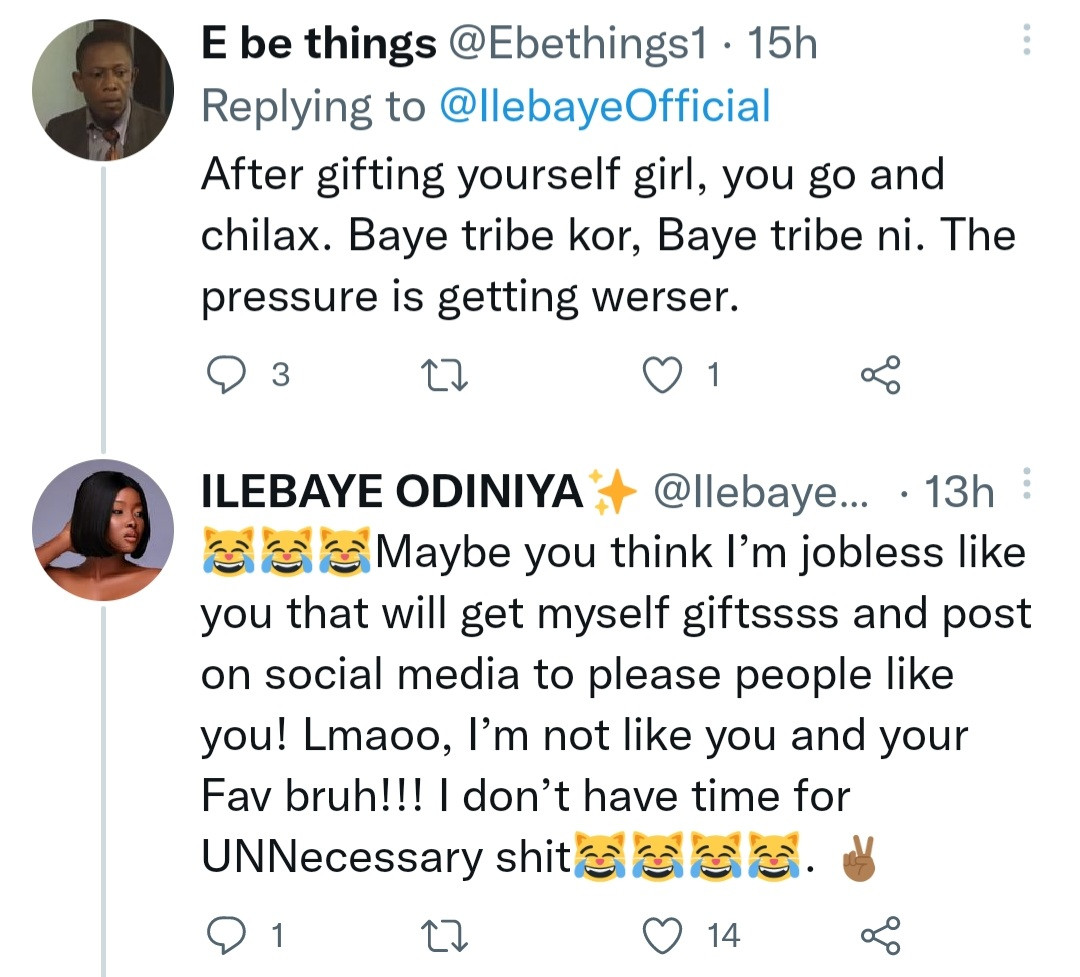The image size is (1080, 977).
Task: Open ILEBAYE ODINIYA's profile picture
Action: tap(103, 530)
